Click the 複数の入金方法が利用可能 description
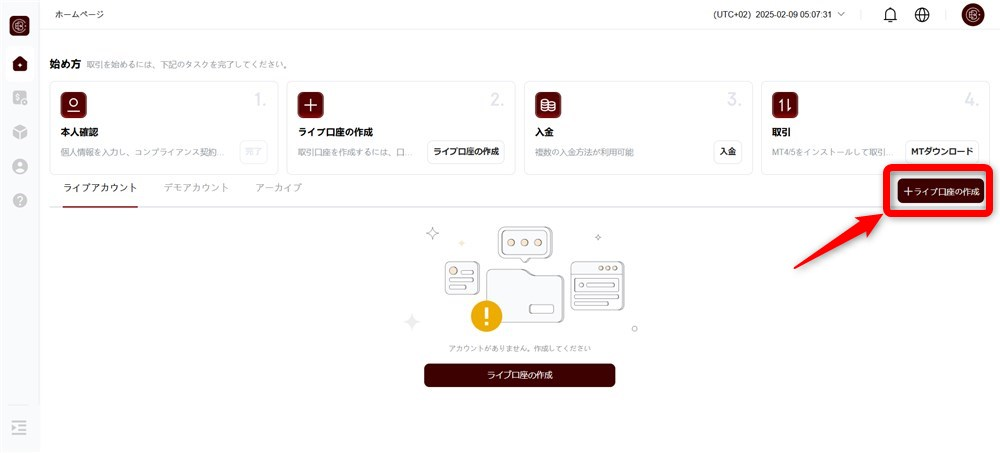The width and height of the screenshot is (1000, 453). pos(584,152)
